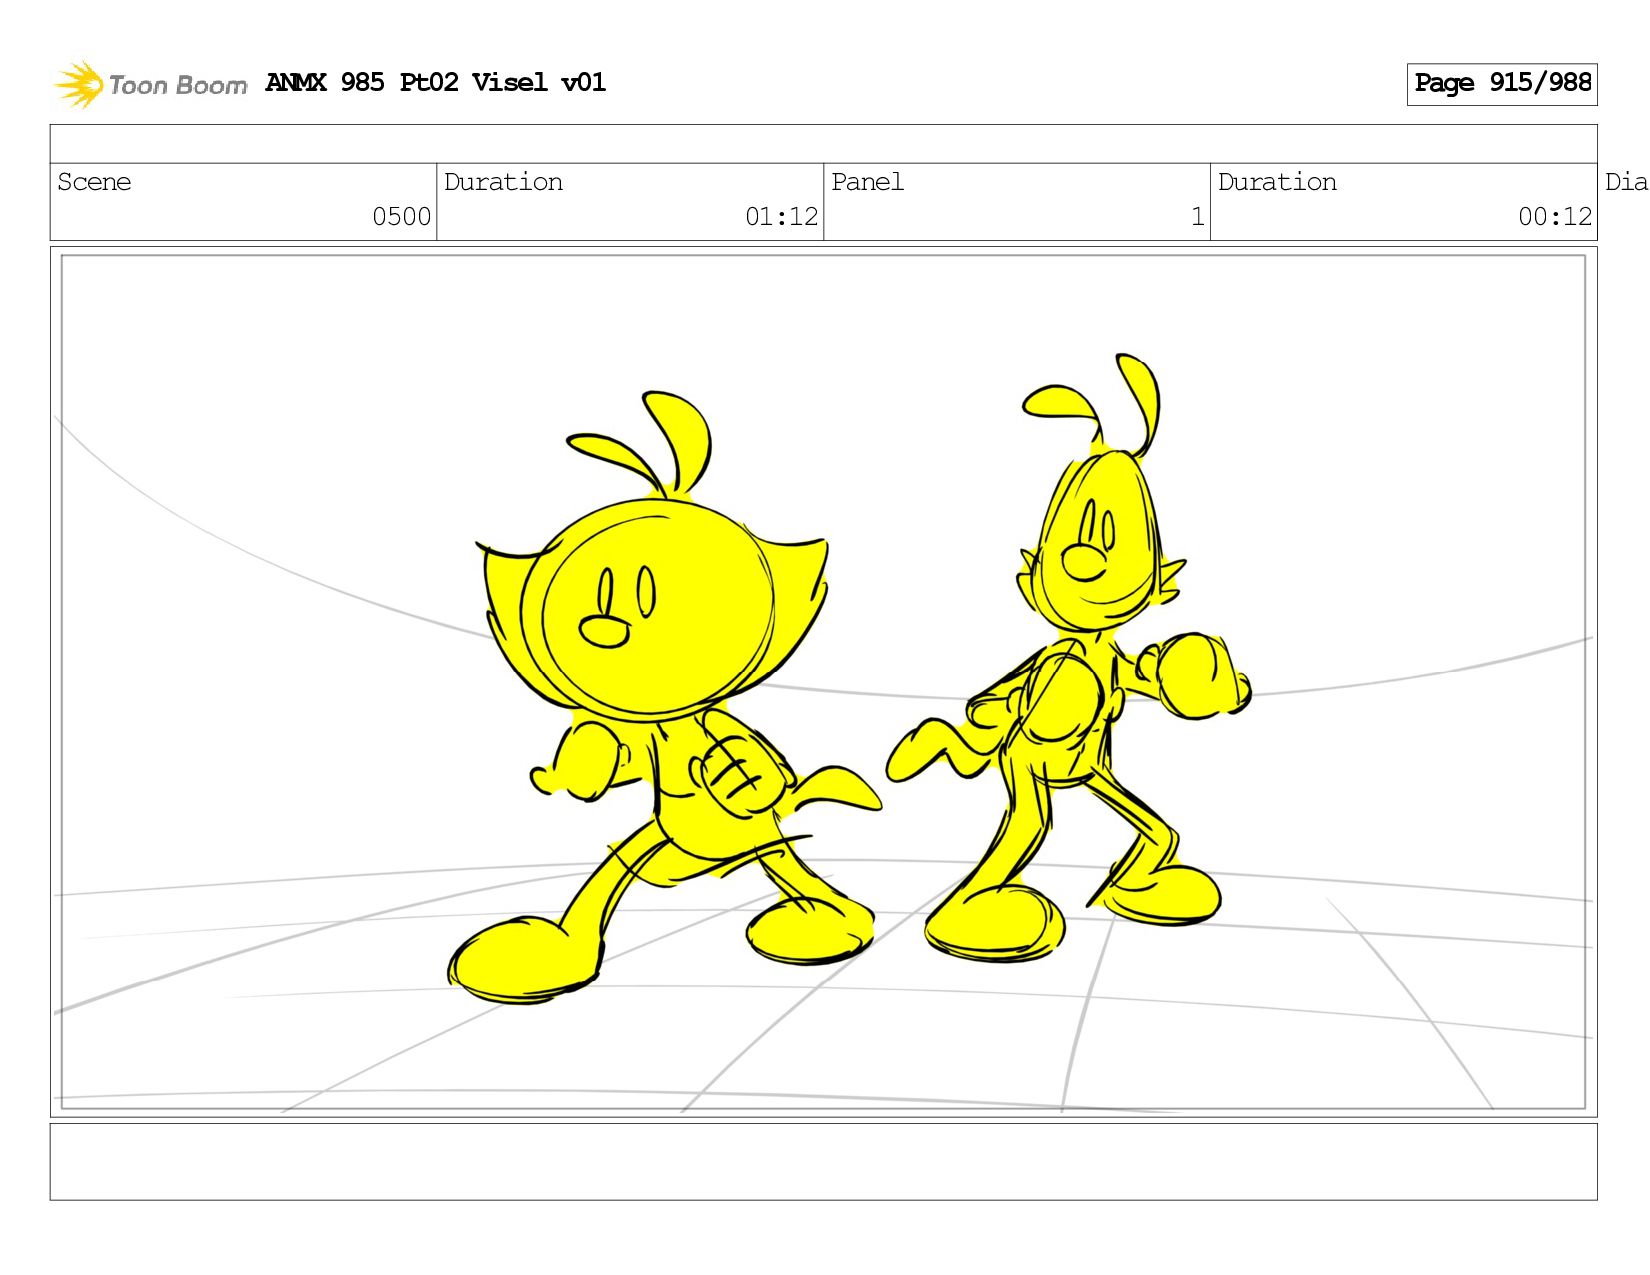Image resolution: width=1650 pixels, height=1275 pixels.
Task: Click the 'Panel' label
Action: (x=867, y=182)
